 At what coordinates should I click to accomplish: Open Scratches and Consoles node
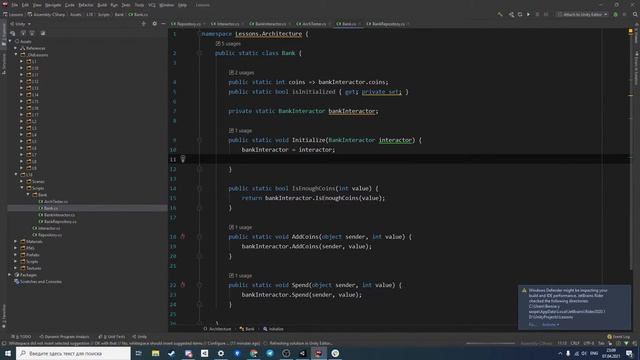coord(38,282)
